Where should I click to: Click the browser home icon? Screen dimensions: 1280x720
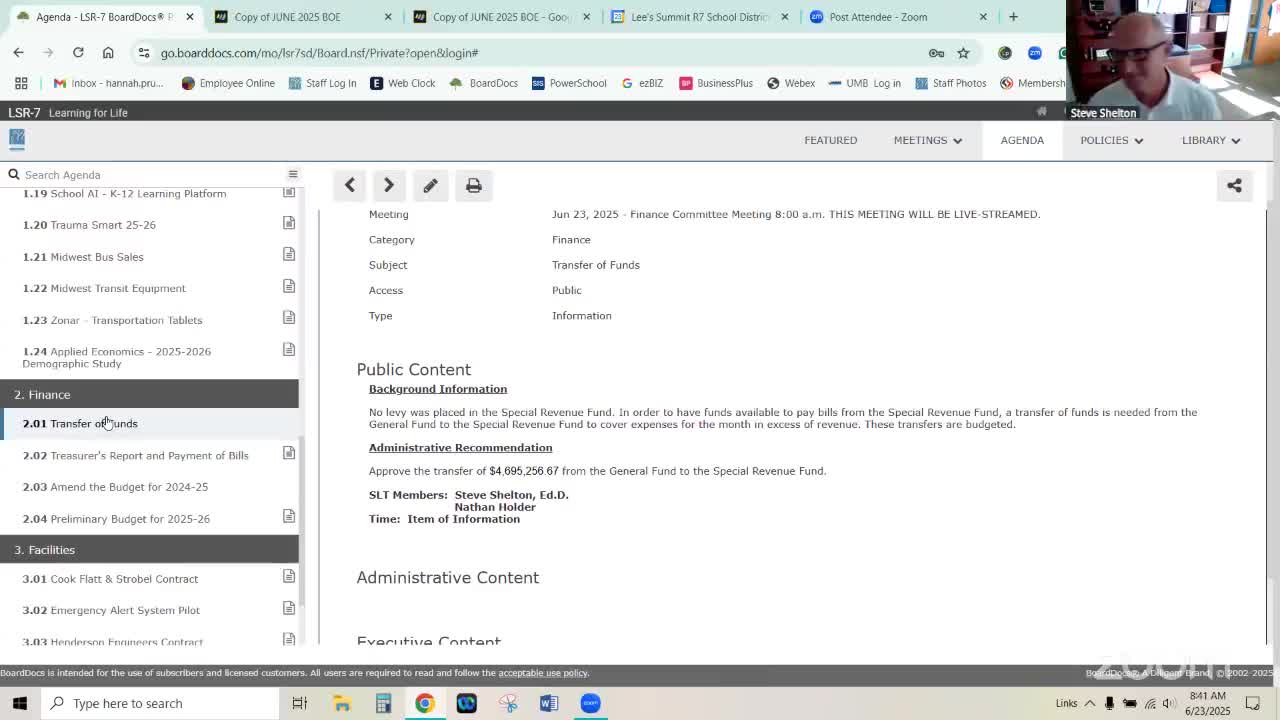[x=108, y=52]
